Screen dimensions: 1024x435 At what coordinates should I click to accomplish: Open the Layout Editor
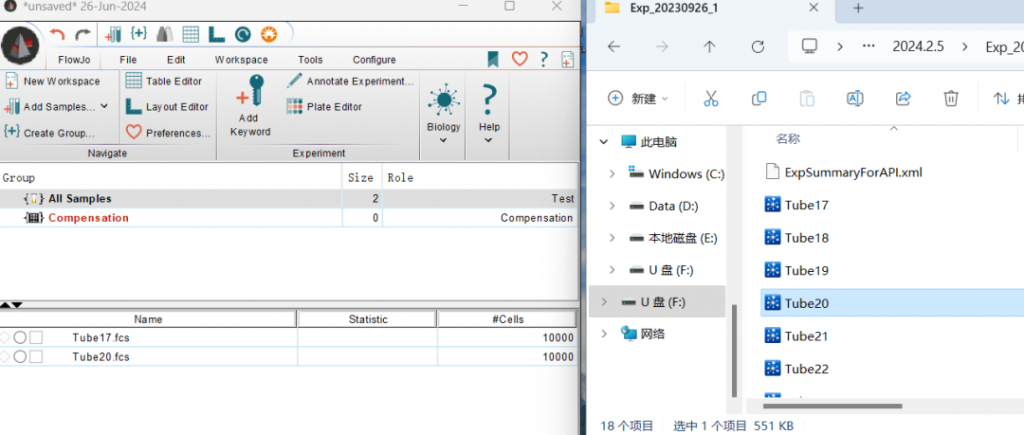coord(167,107)
